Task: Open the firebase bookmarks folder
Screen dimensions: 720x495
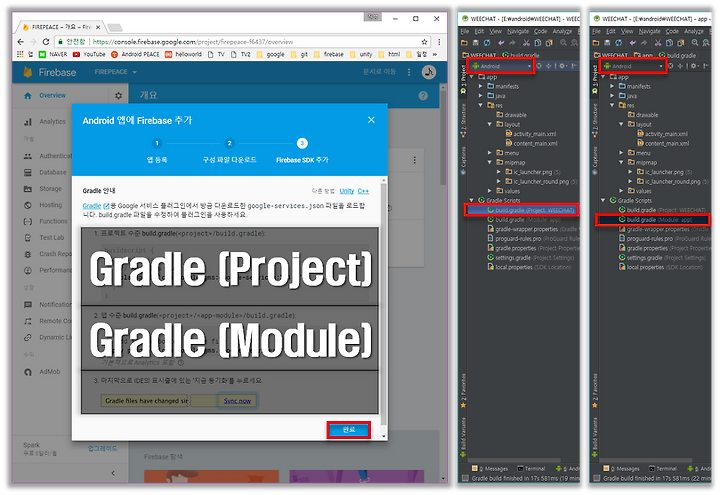Action: 329,54
